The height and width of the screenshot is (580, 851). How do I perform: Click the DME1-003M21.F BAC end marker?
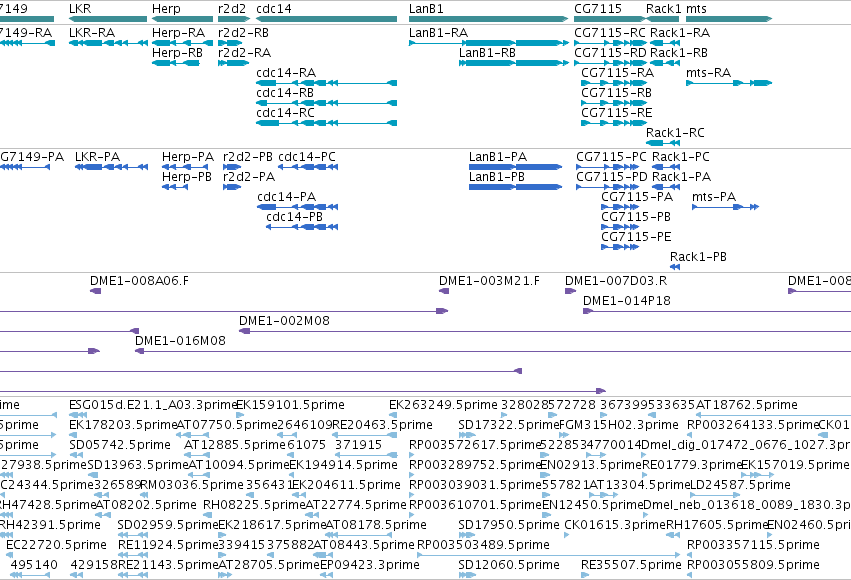point(444,291)
